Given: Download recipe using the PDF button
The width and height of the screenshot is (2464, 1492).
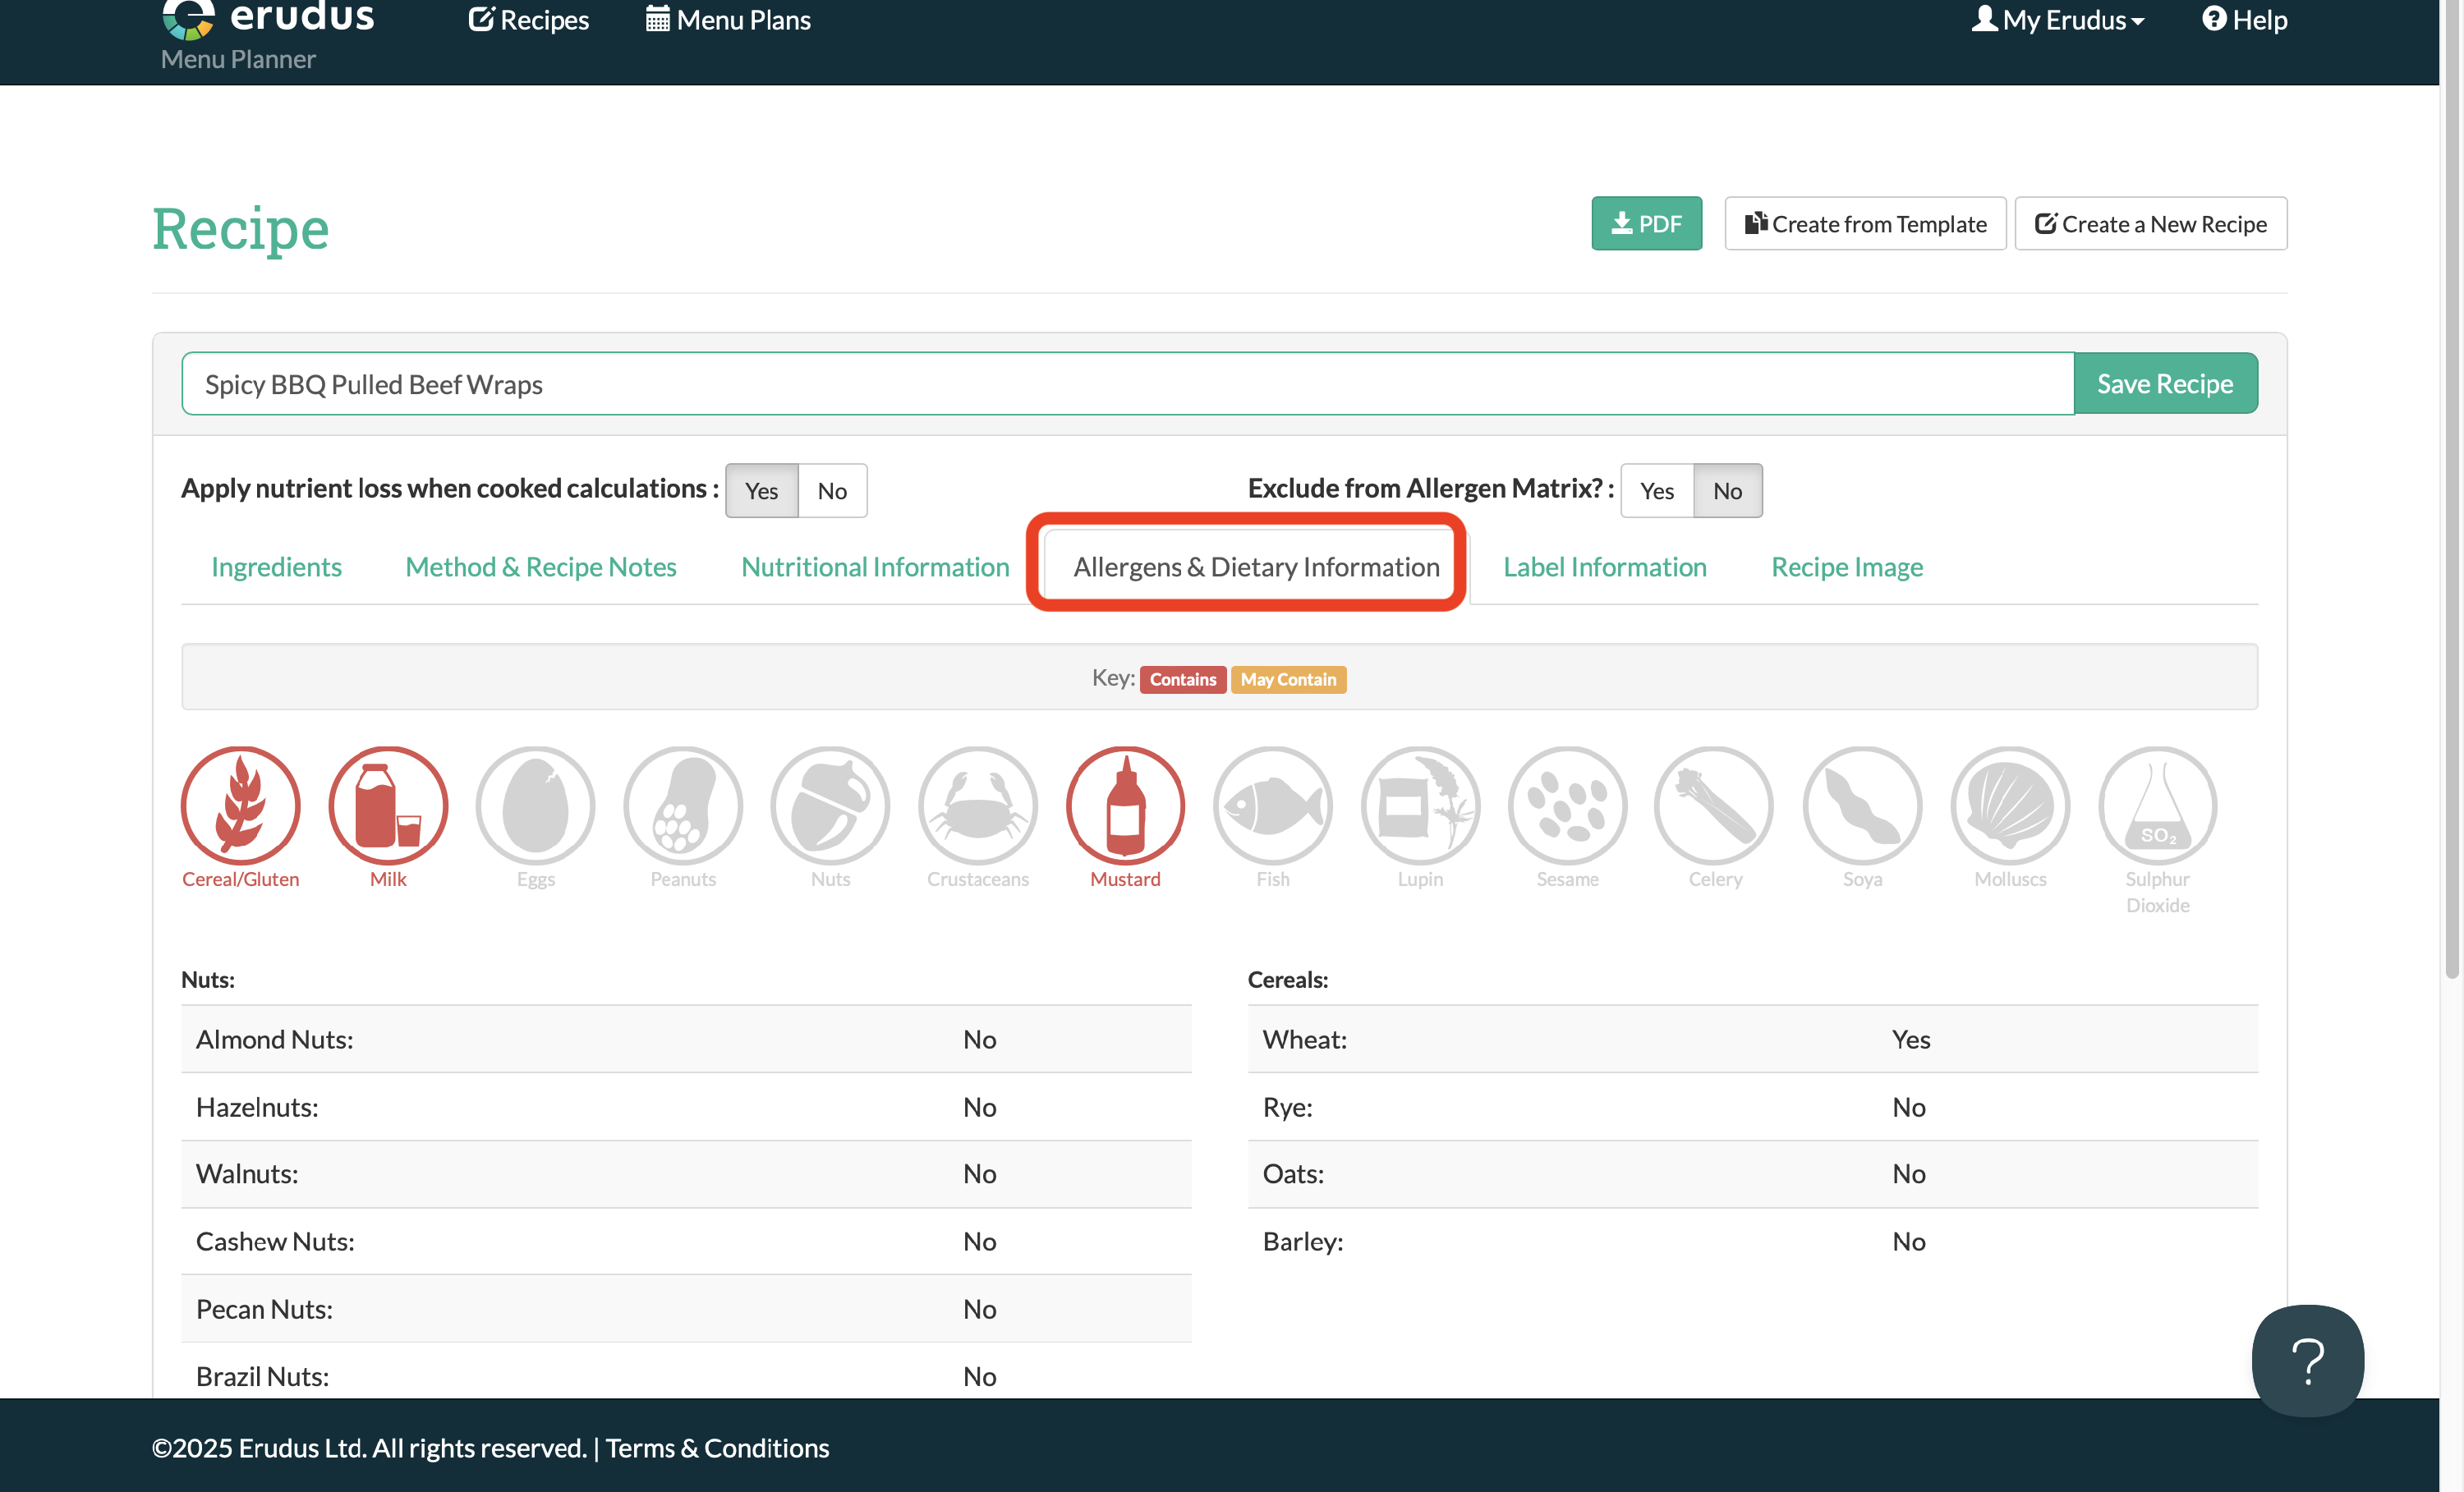Looking at the screenshot, I should (1646, 224).
